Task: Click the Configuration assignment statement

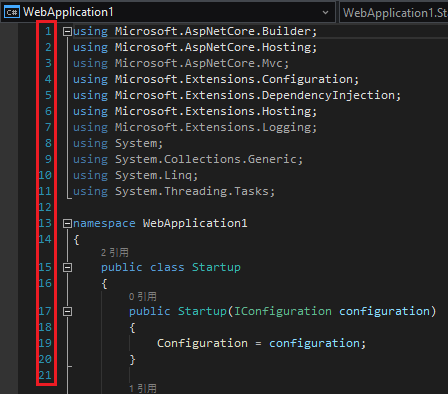Action: (x=261, y=343)
